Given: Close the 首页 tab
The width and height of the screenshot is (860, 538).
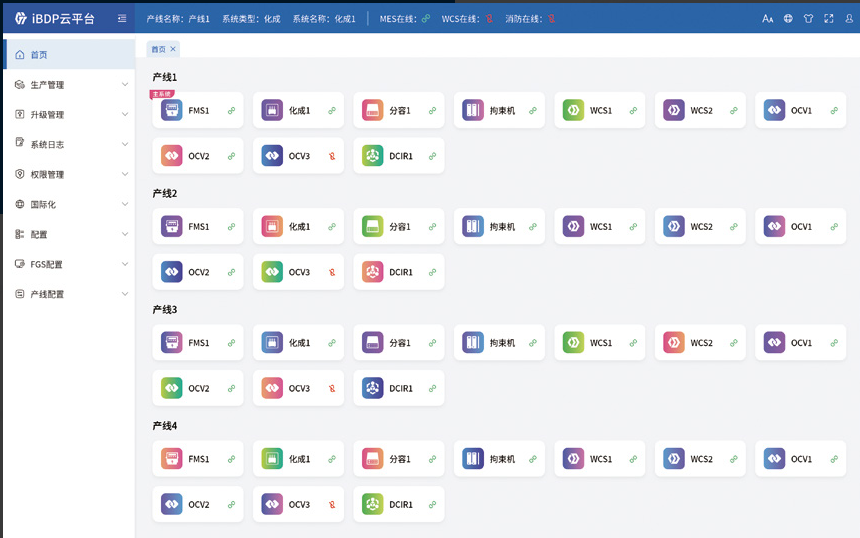Looking at the screenshot, I should click(173, 49).
